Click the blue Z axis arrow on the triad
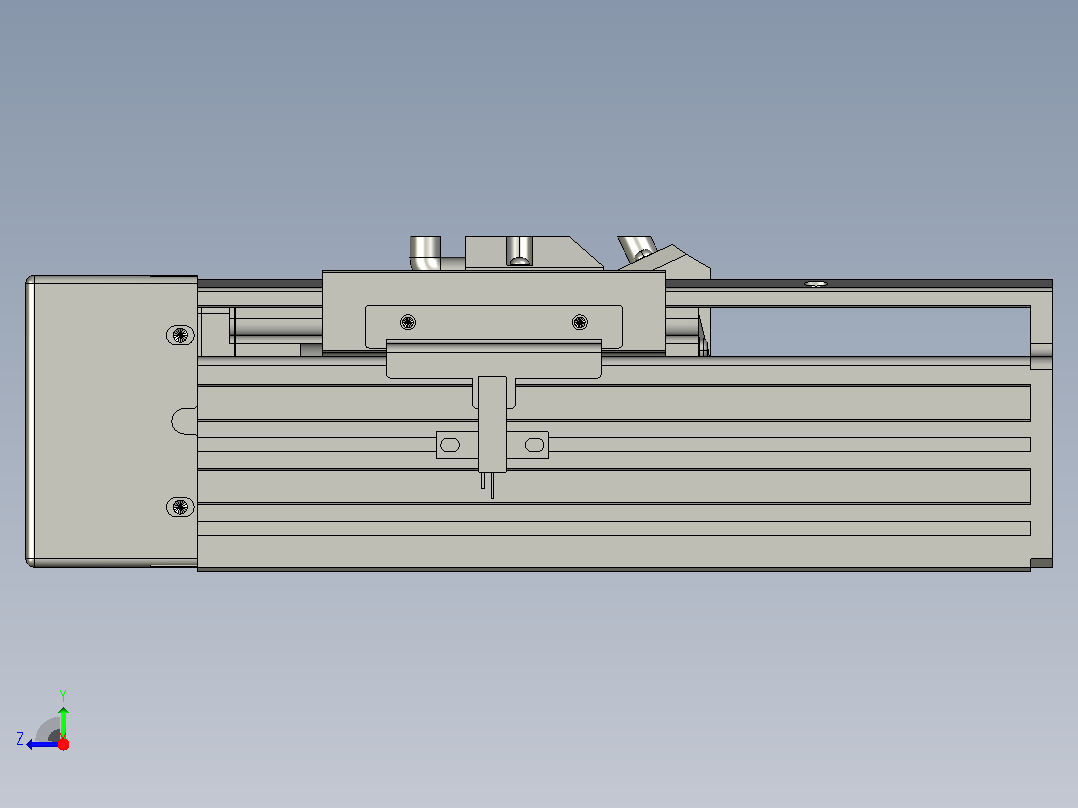The image size is (1078, 808). [x=41, y=744]
